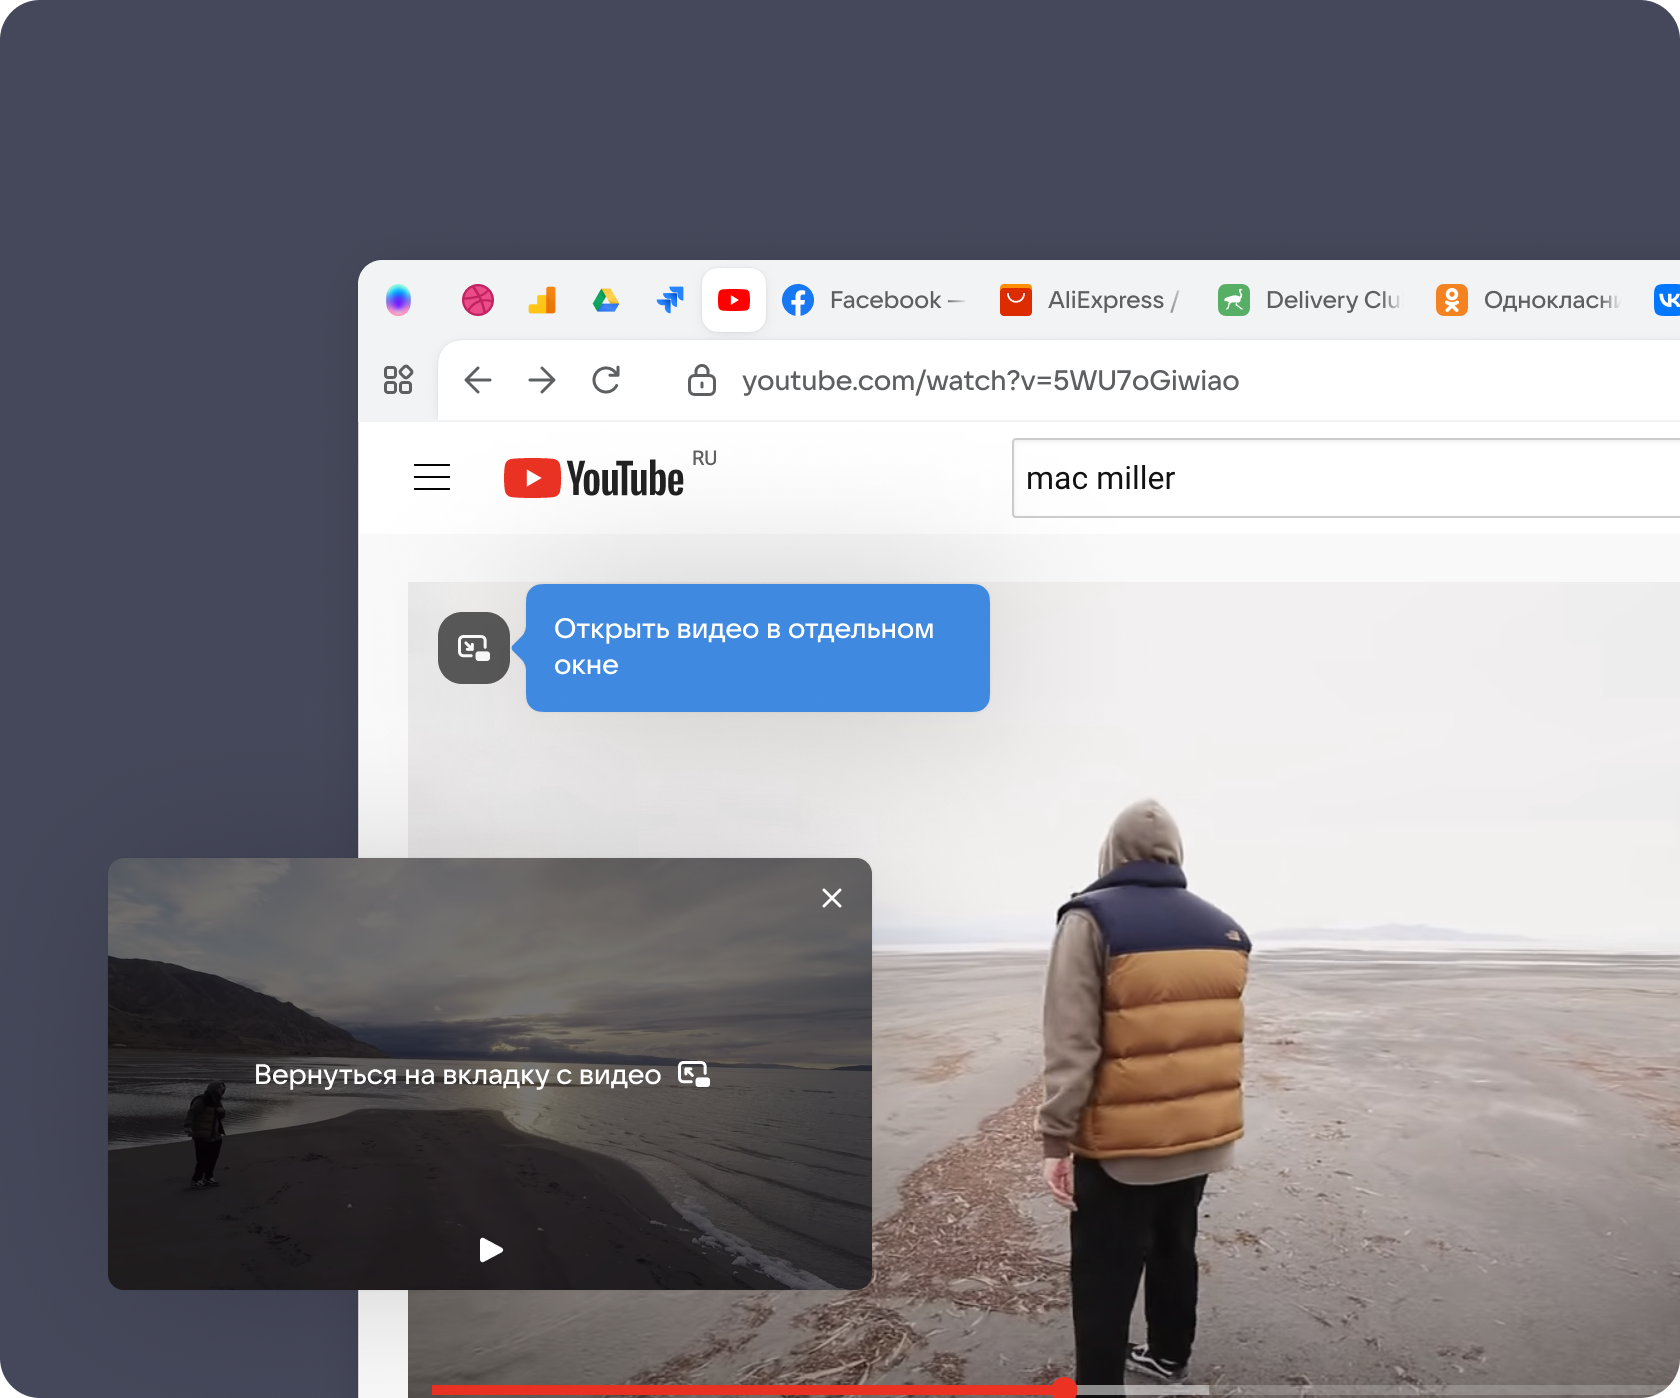1680x1398 pixels.
Task: Click the youtube.com address bar URL
Action: click(990, 381)
